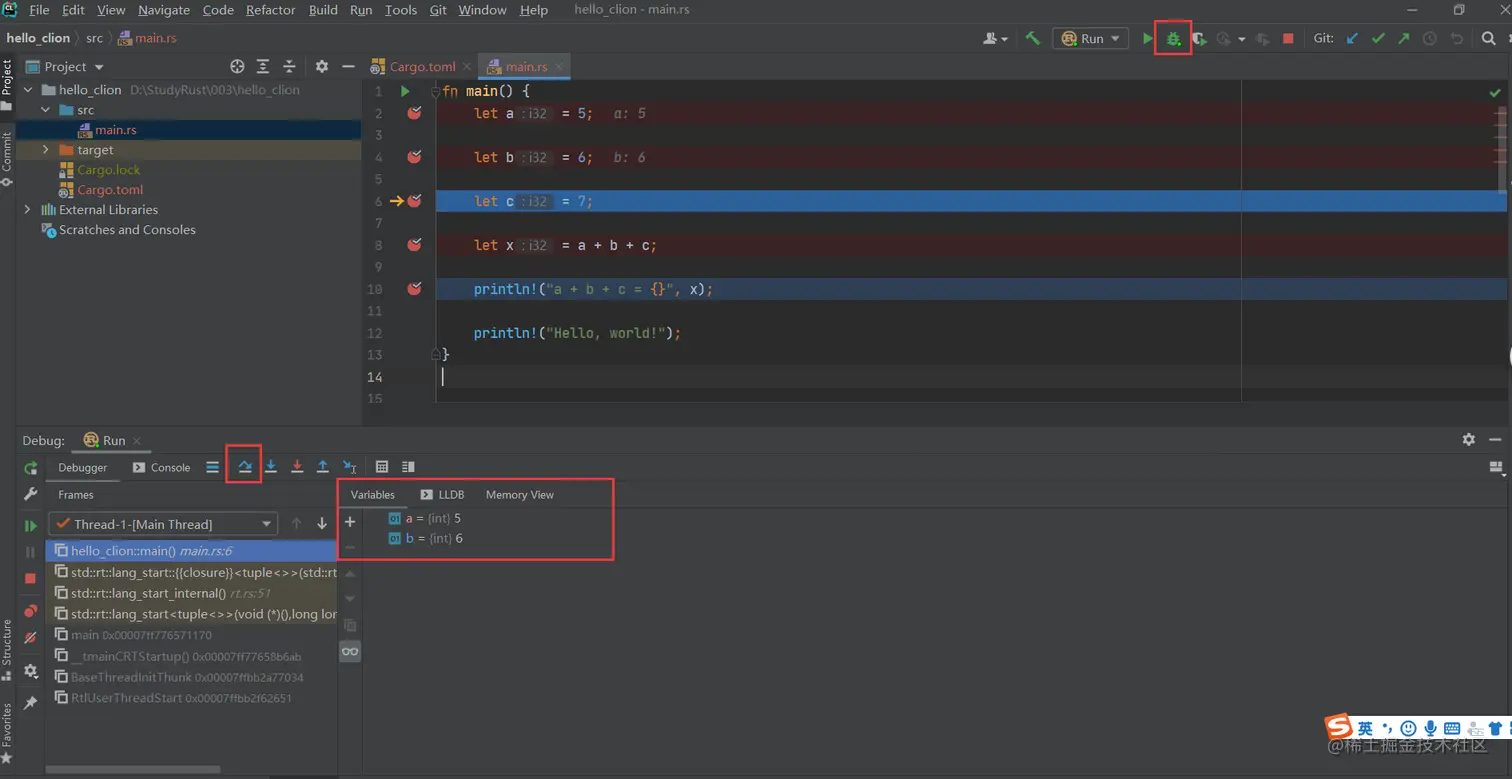Open Project panel gear settings
Viewport: 1512px width, 779px height.
(322, 66)
